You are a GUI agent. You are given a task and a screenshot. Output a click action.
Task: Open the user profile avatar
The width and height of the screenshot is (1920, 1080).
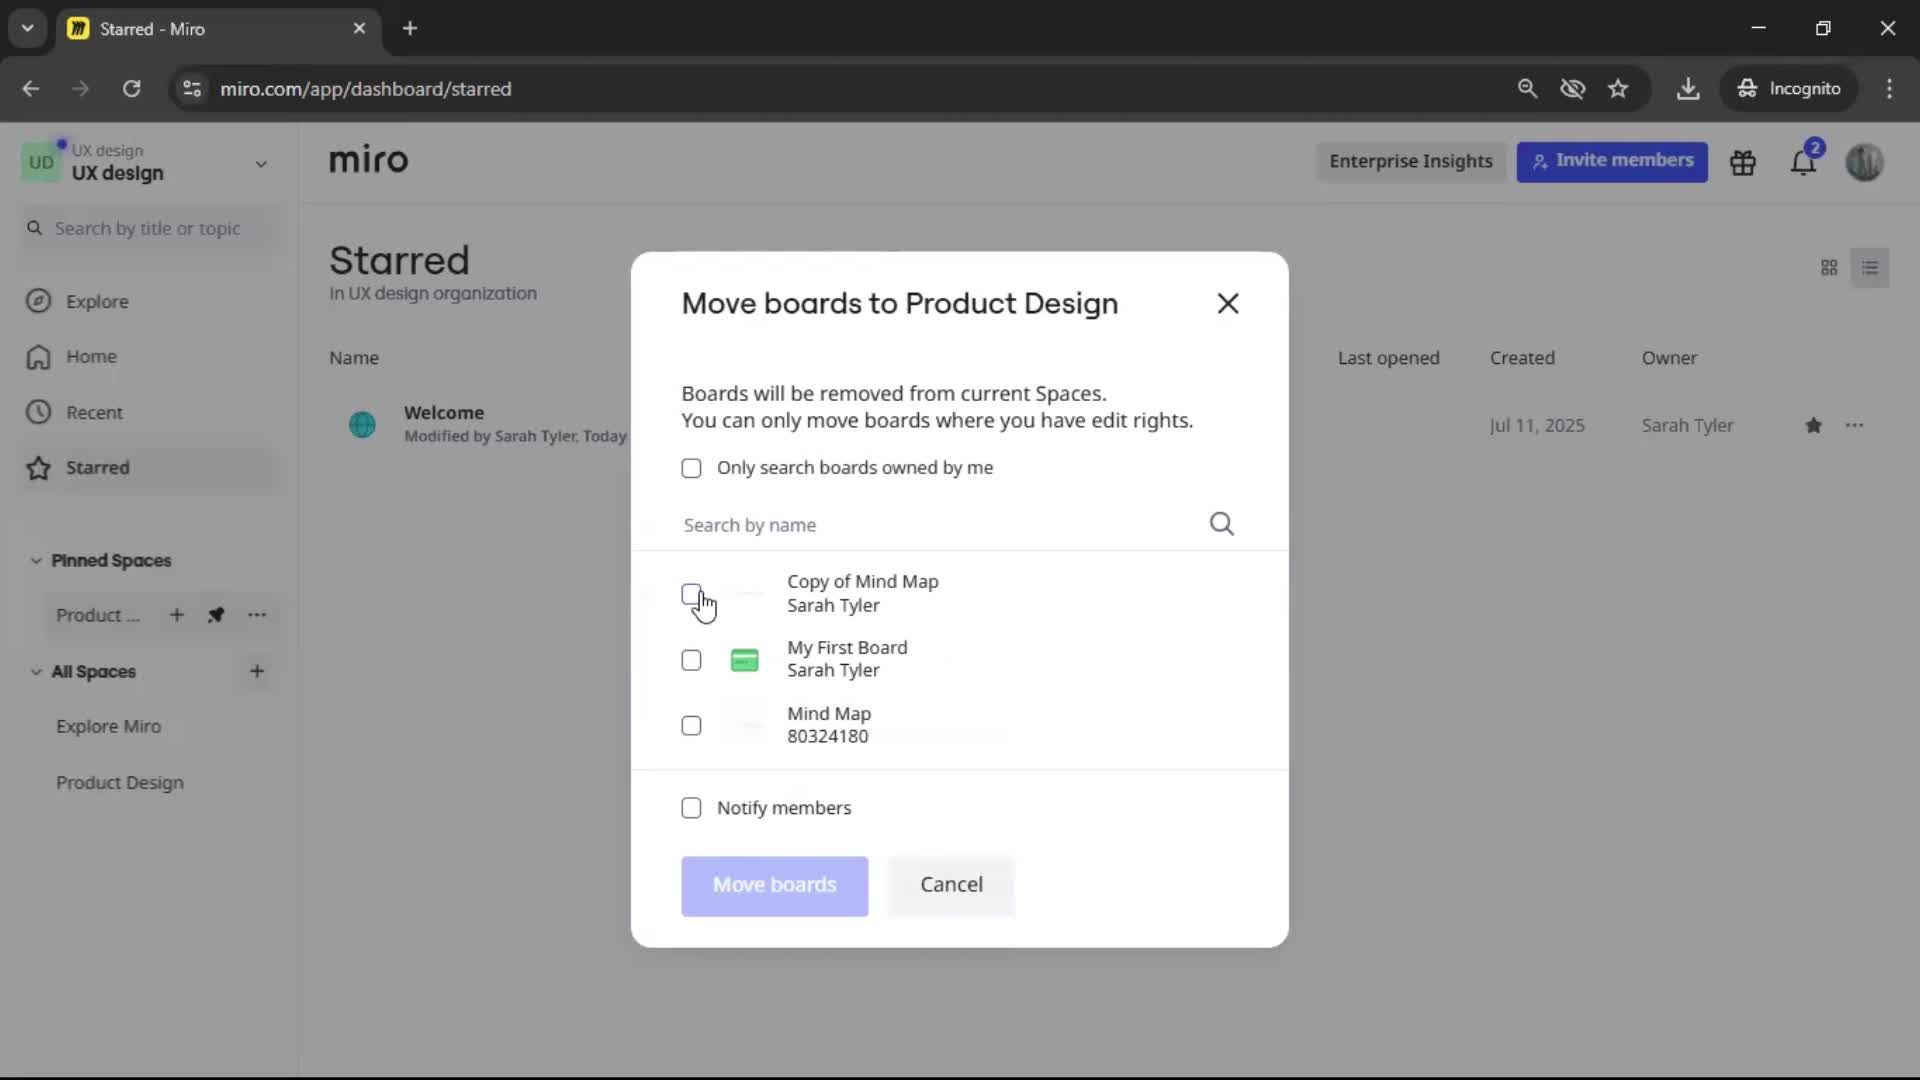pyautogui.click(x=1865, y=162)
